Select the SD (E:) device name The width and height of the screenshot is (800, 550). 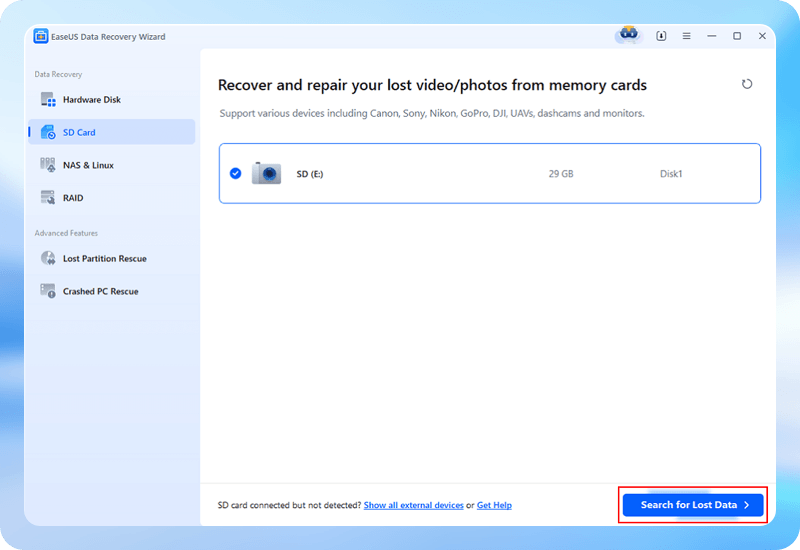(310, 174)
